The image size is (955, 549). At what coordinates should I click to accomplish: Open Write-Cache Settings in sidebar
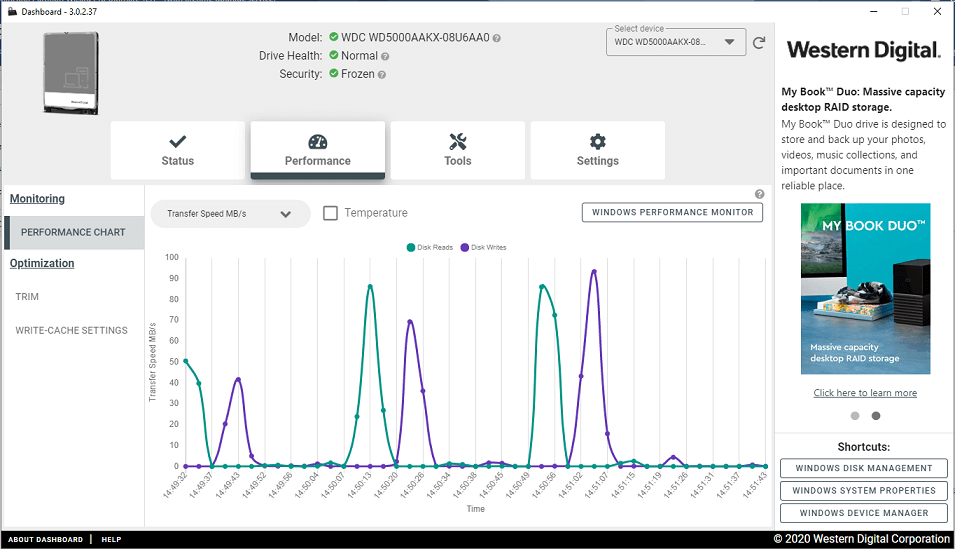coord(71,330)
